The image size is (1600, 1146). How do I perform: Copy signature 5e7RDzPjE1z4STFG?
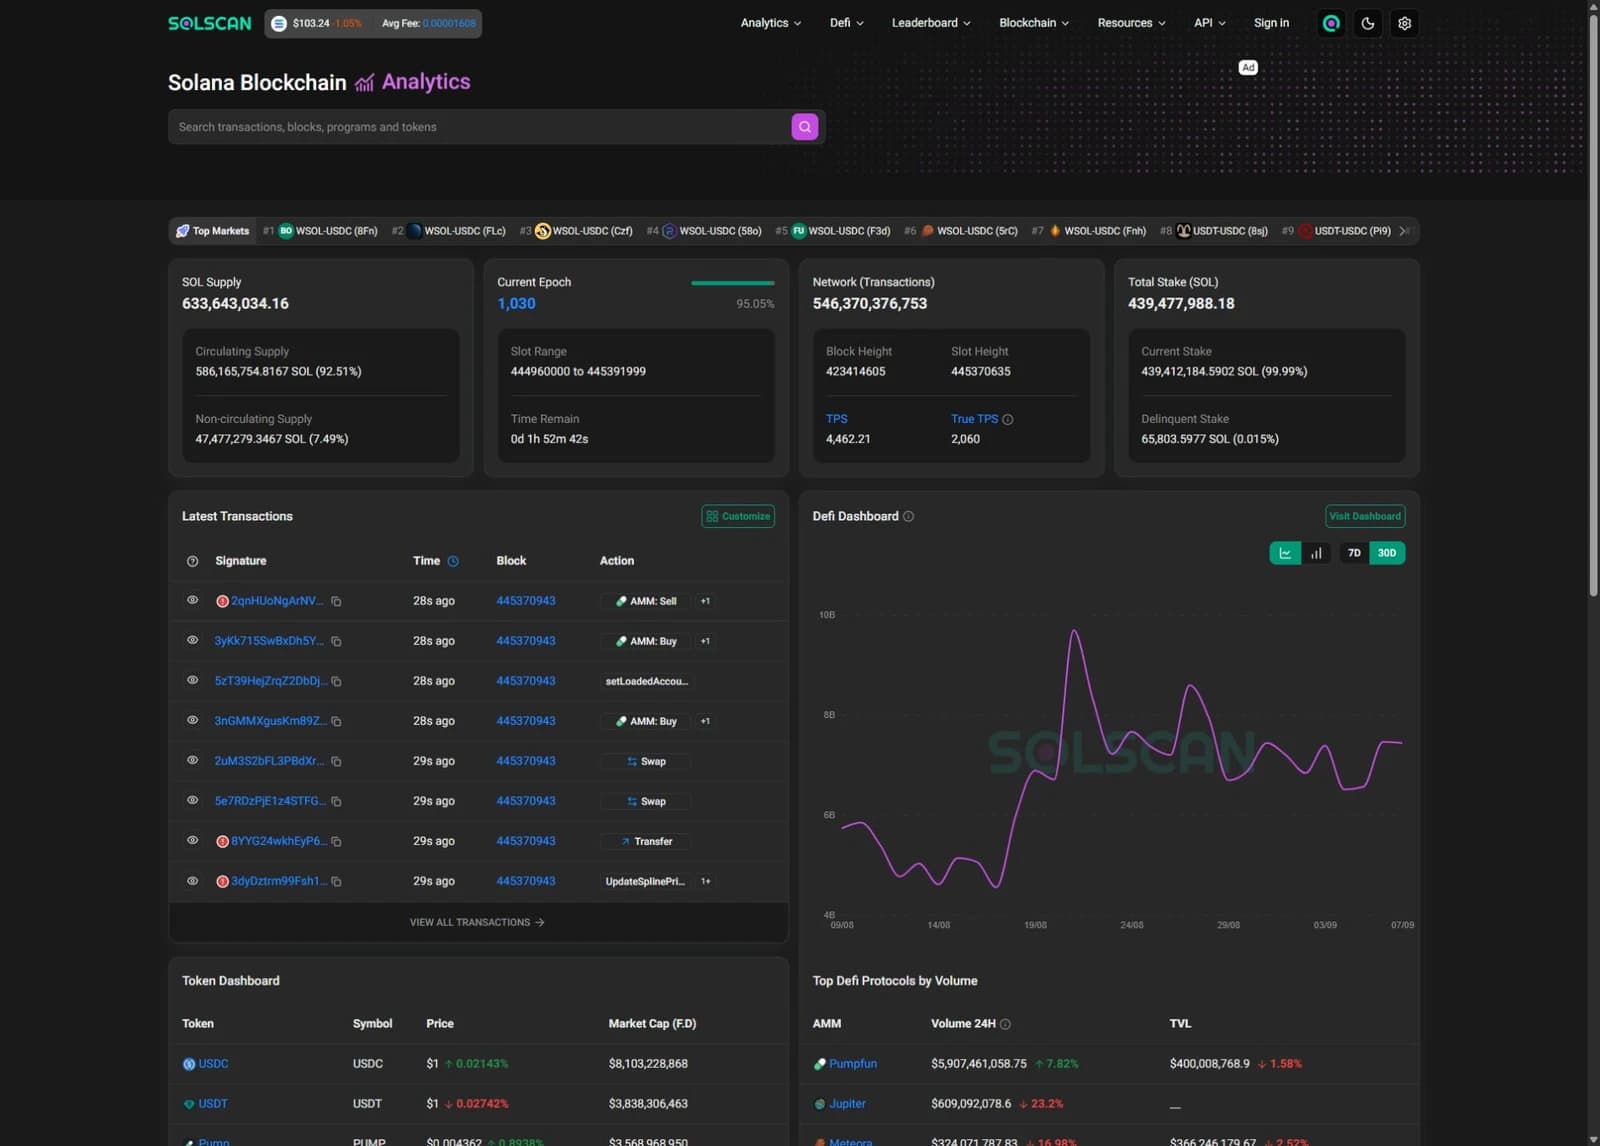coord(336,801)
